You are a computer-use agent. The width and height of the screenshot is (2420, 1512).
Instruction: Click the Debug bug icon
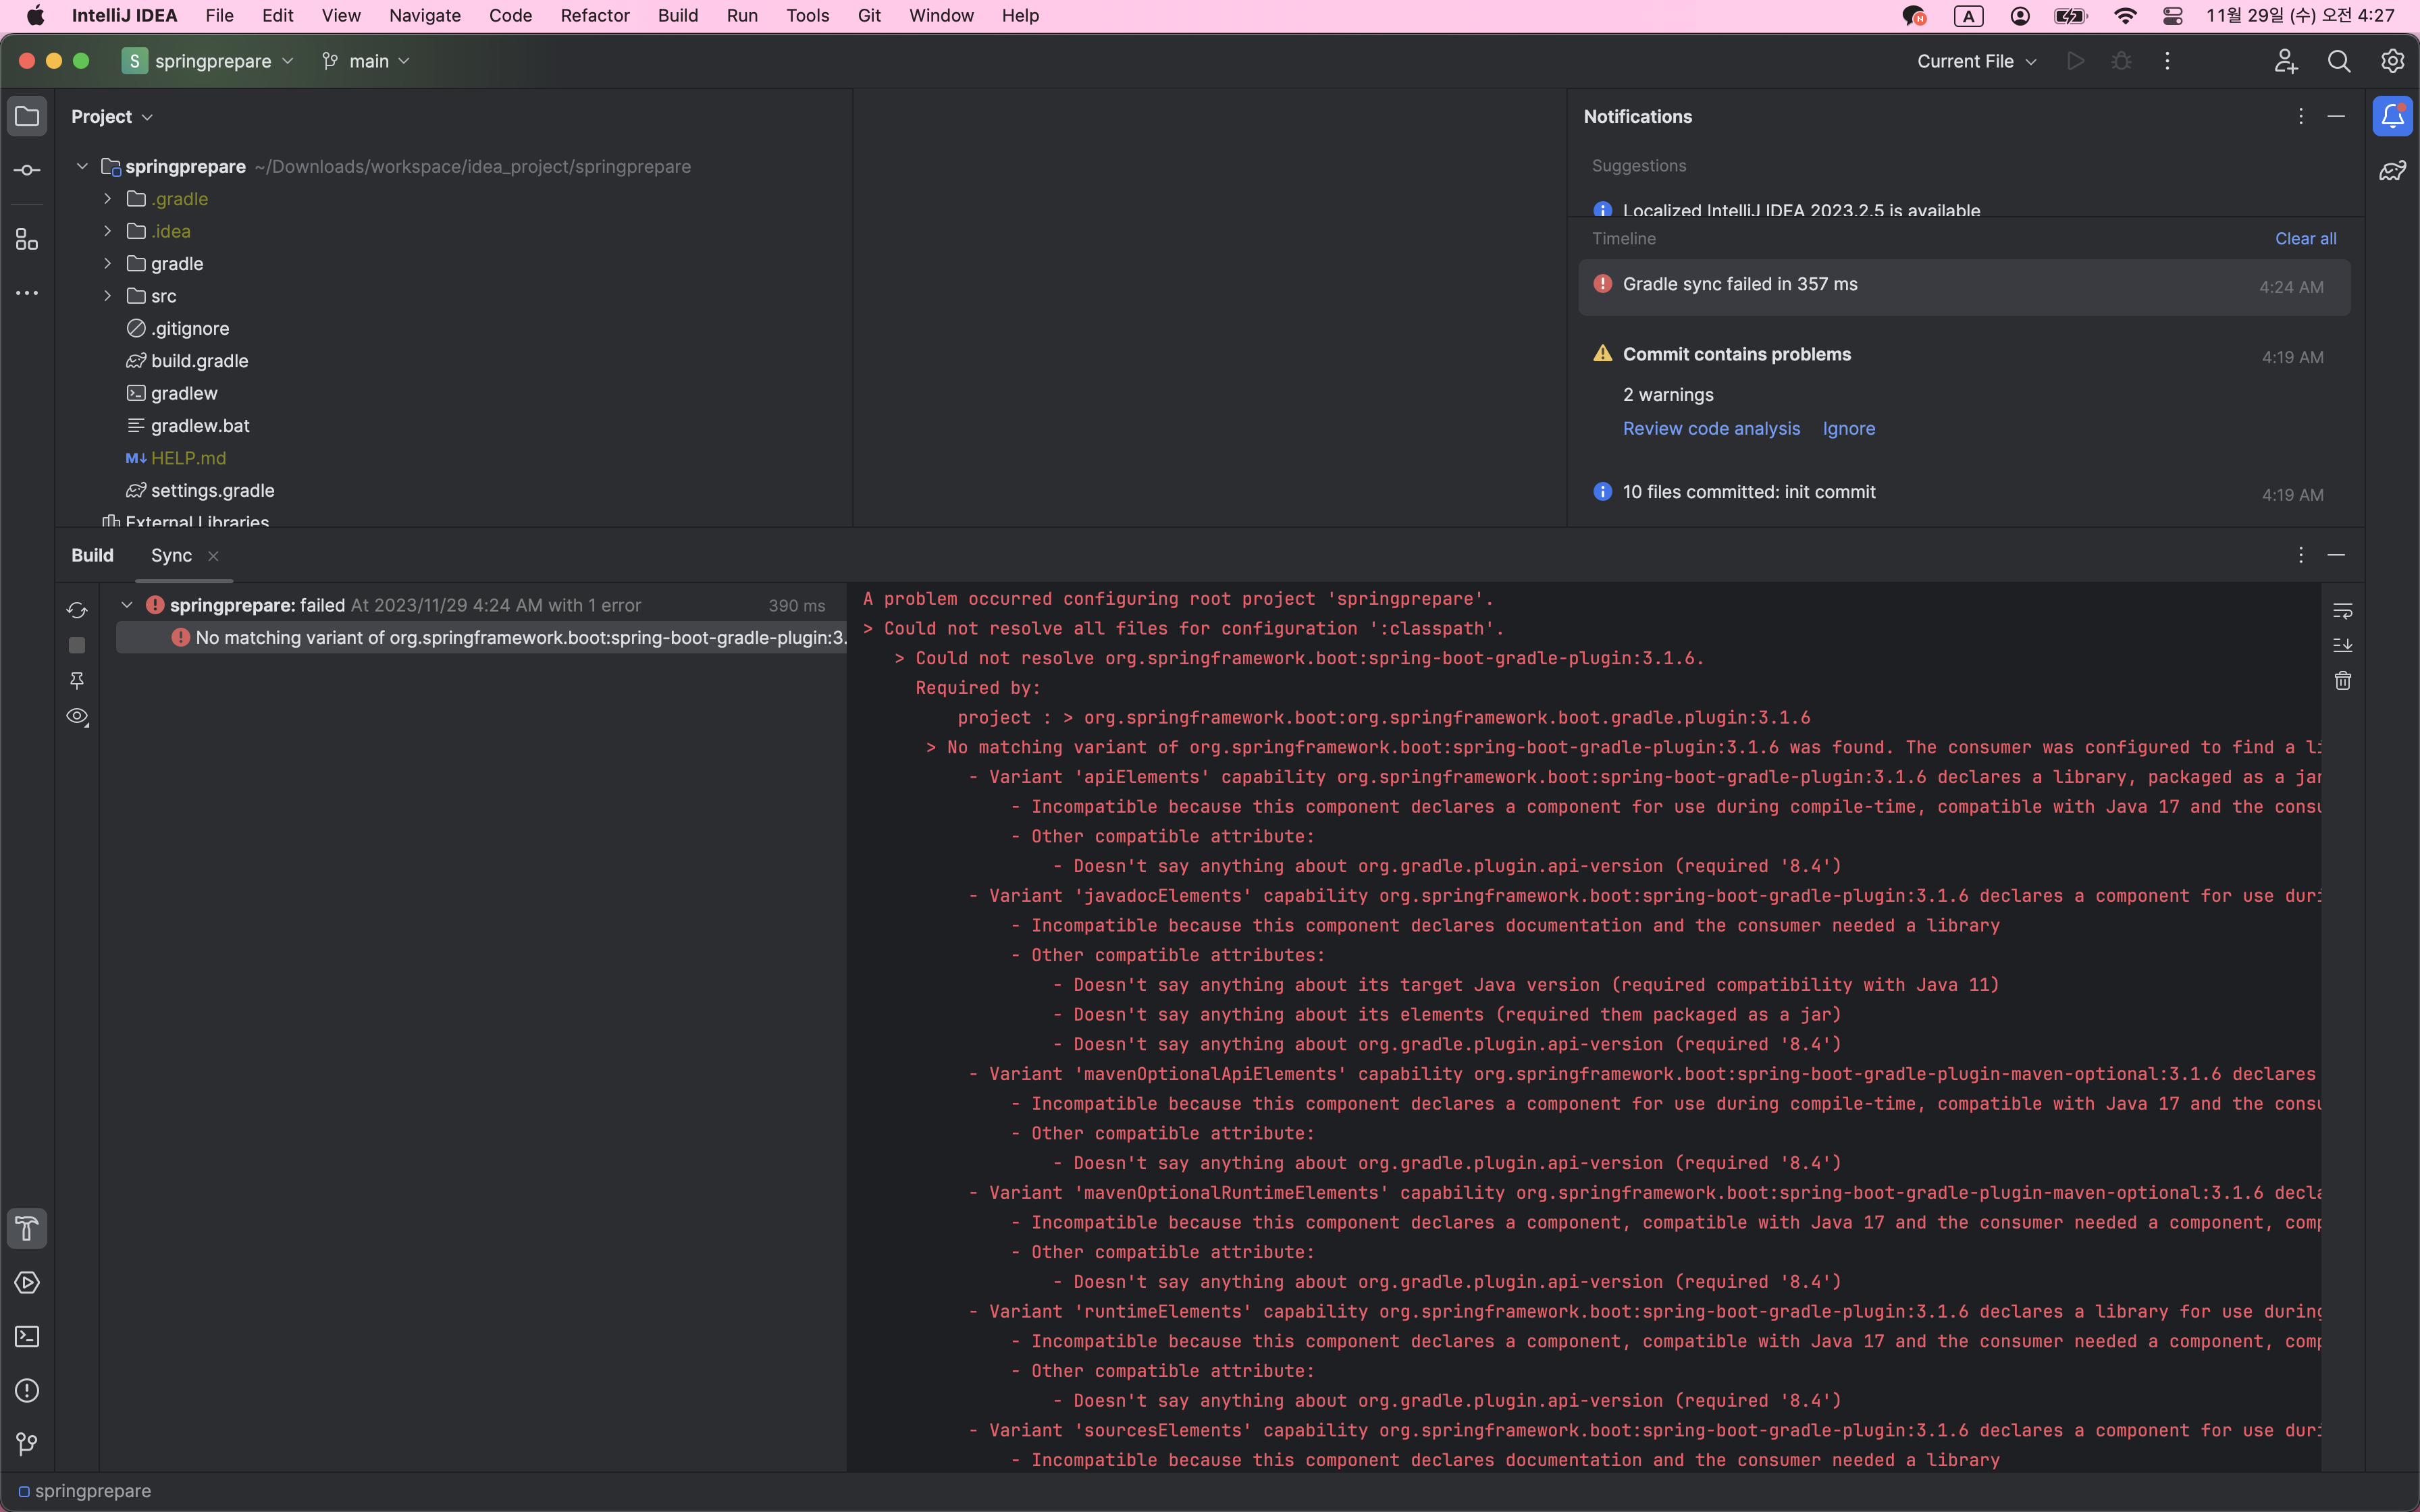(x=2121, y=61)
